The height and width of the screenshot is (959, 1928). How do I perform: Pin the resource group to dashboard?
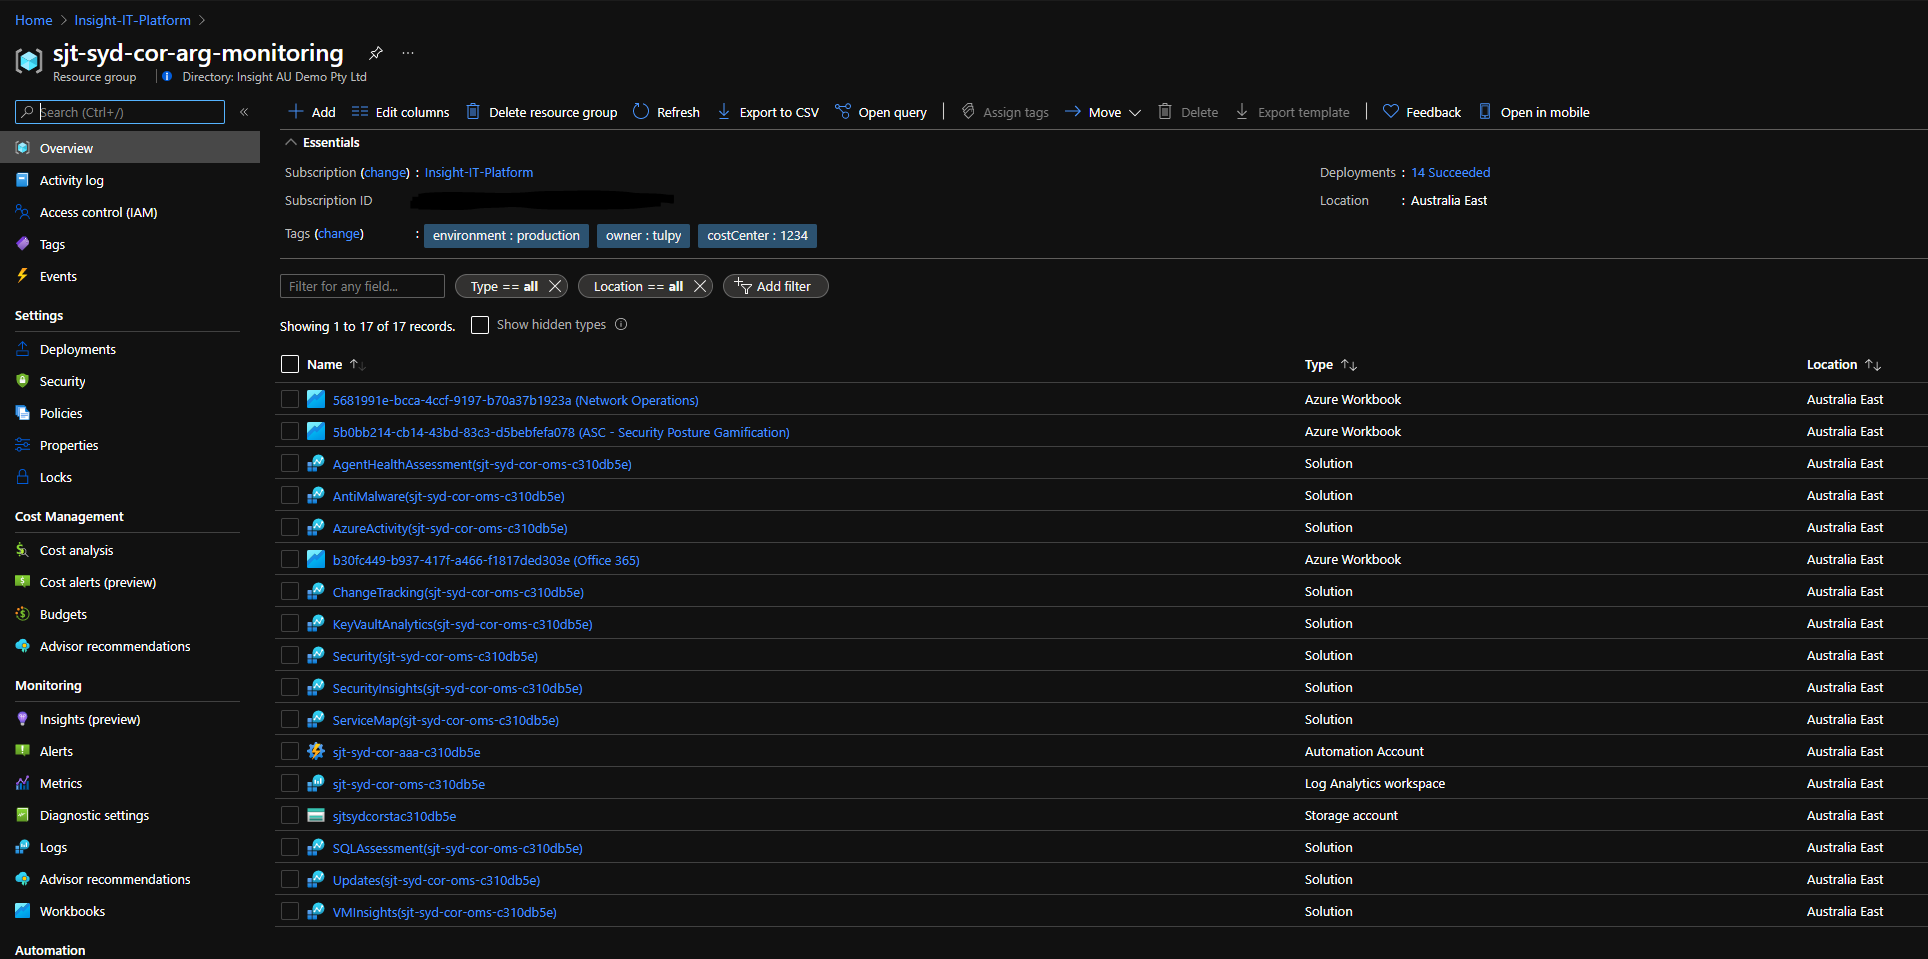(x=376, y=53)
